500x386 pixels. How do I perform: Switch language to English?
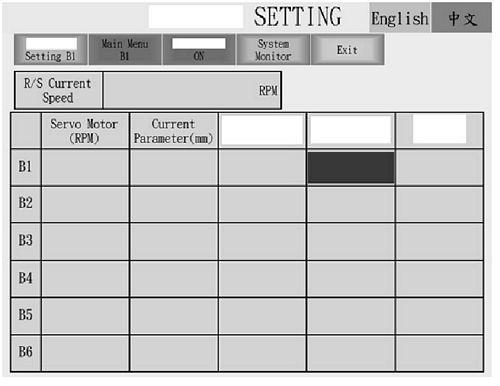coord(400,18)
